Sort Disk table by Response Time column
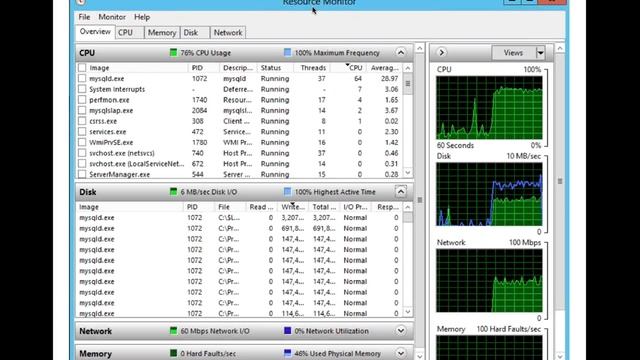The height and width of the screenshot is (360, 640). pyautogui.click(x=387, y=207)
